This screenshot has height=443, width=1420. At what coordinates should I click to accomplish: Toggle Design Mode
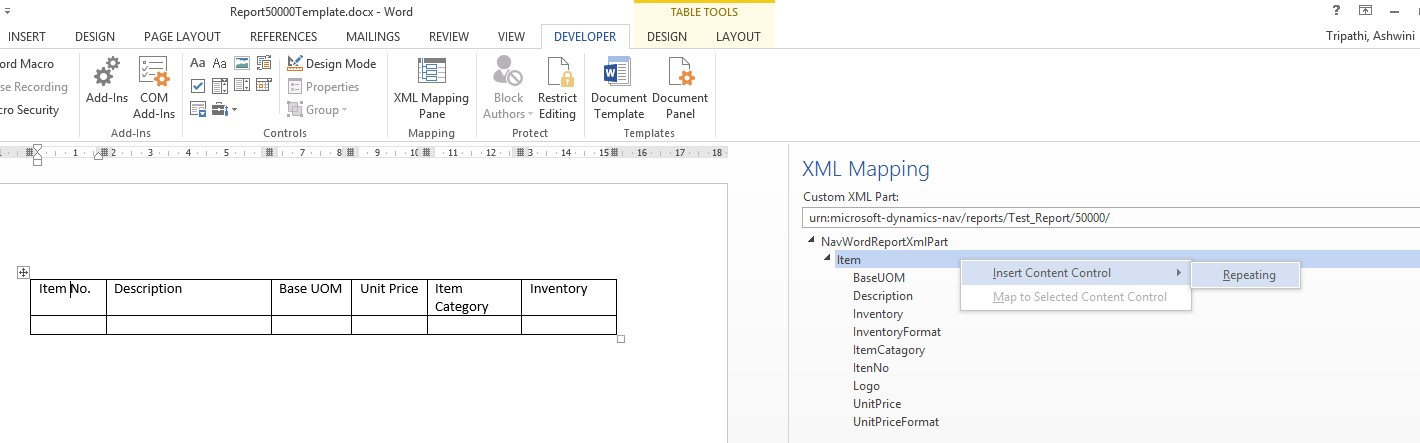[x=331, y=63]
